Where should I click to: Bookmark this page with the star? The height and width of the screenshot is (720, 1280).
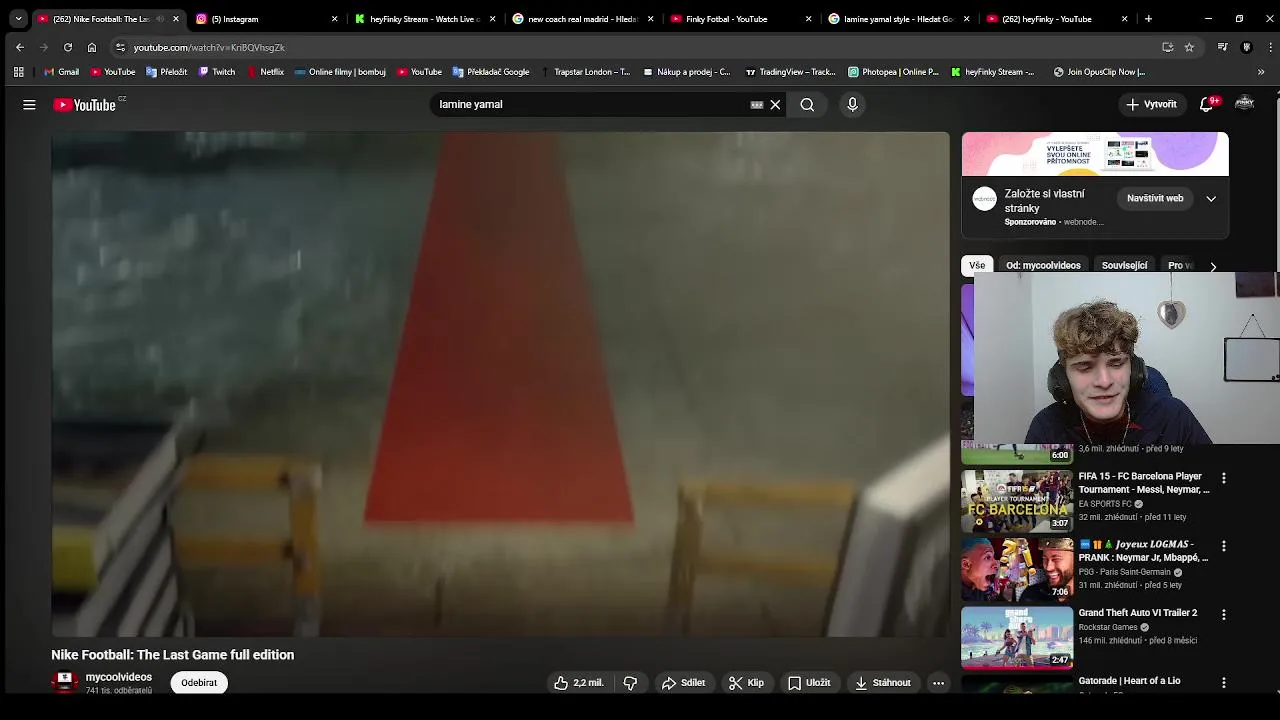(1189, 47)
